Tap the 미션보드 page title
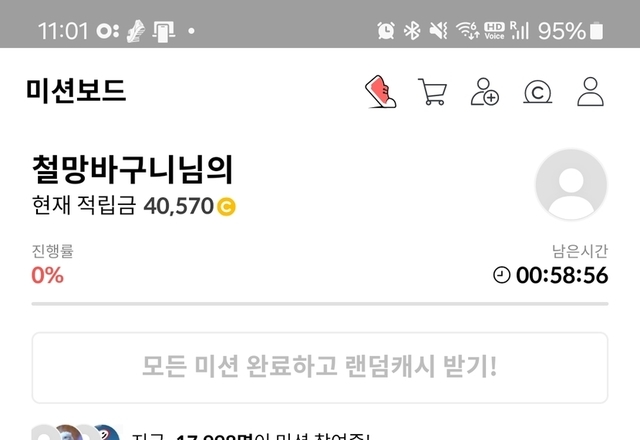The image size is (640, 440). pos(76,91)
